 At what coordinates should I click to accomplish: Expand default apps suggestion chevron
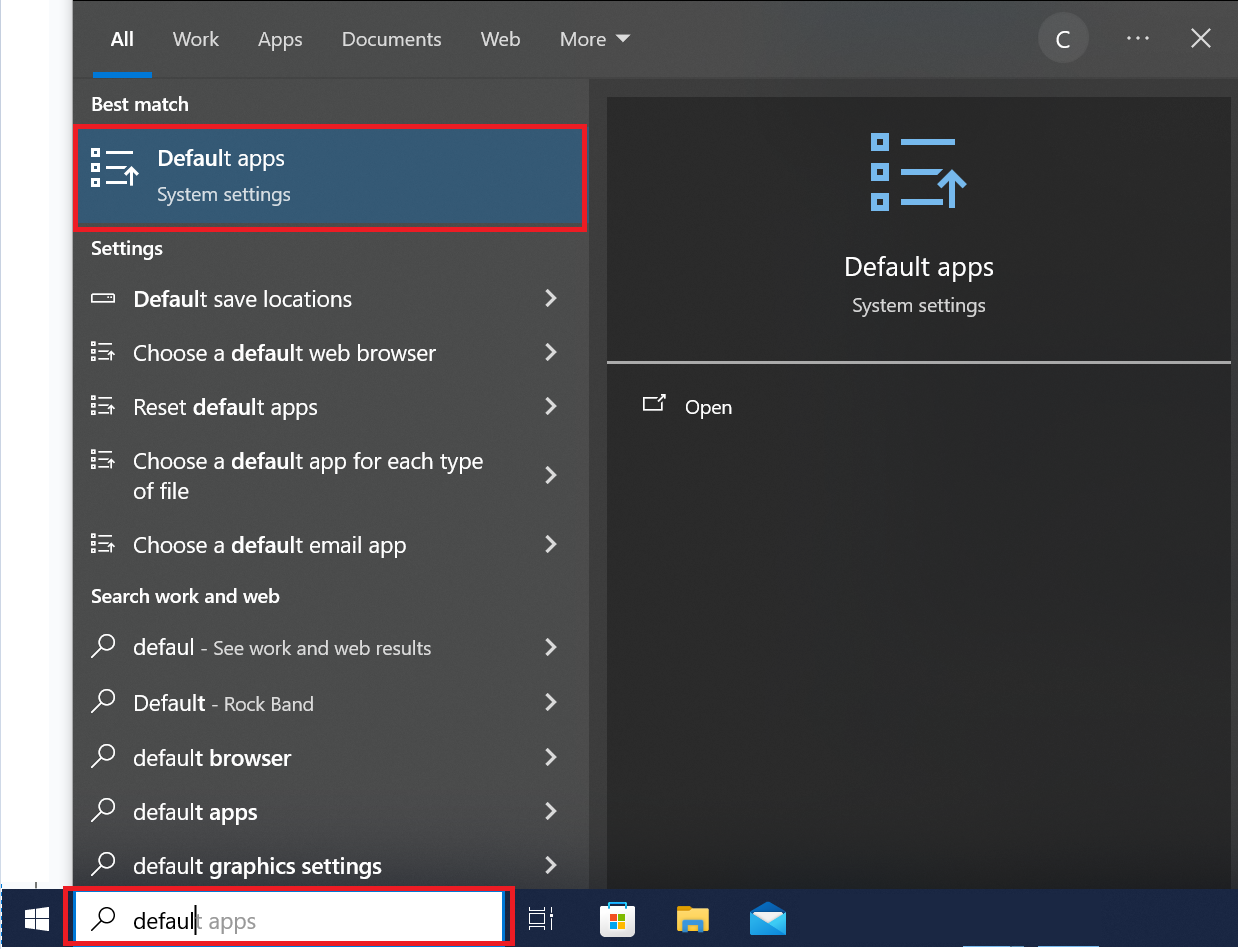pyautogui.click(x=550, y=811)
